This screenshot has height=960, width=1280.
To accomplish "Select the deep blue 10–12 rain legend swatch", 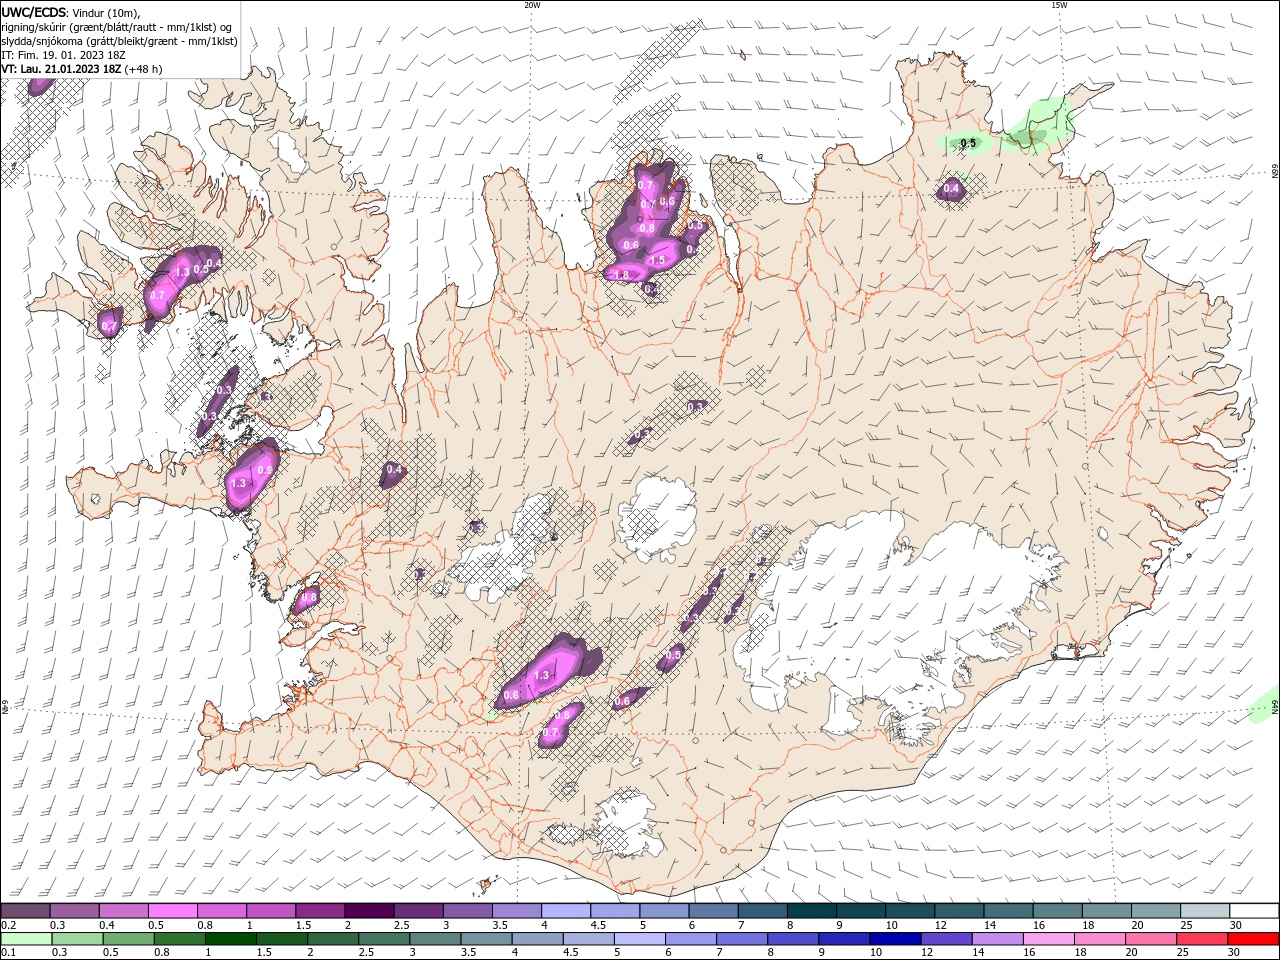I will (894, 939).
